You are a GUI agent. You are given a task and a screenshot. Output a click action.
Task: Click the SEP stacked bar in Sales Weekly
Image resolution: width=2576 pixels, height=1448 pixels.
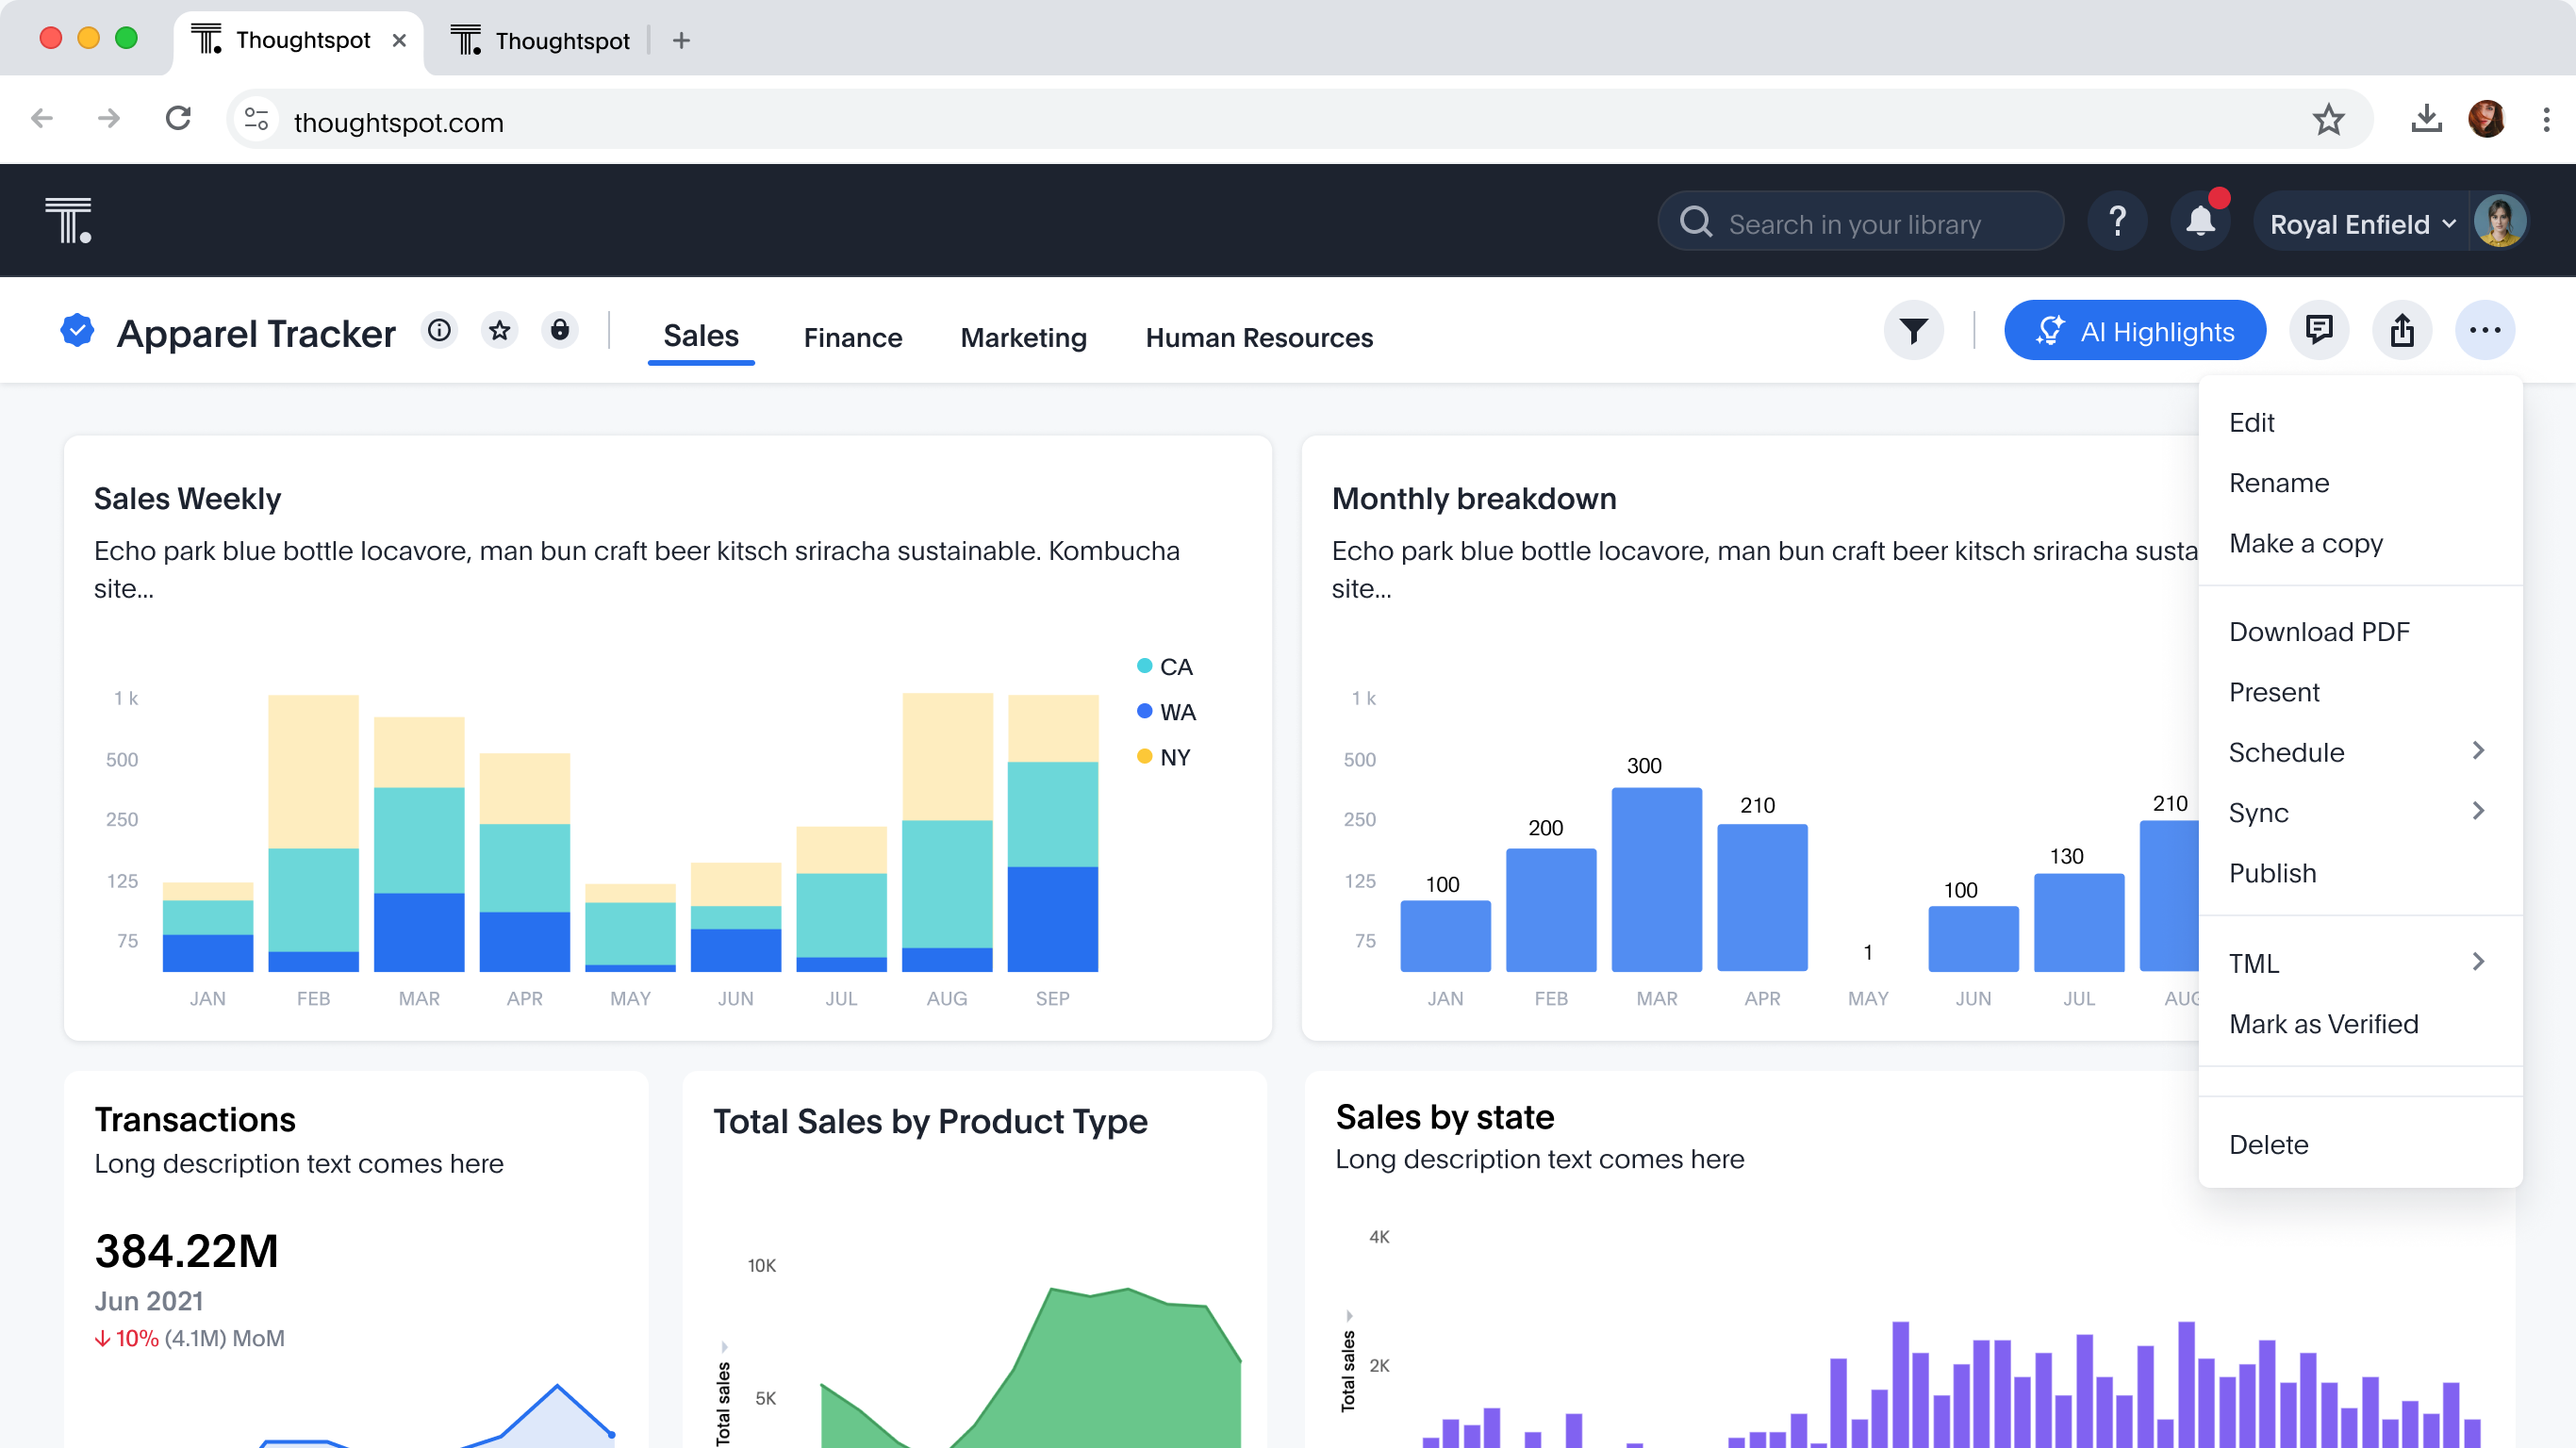(x=1052, y=833)
